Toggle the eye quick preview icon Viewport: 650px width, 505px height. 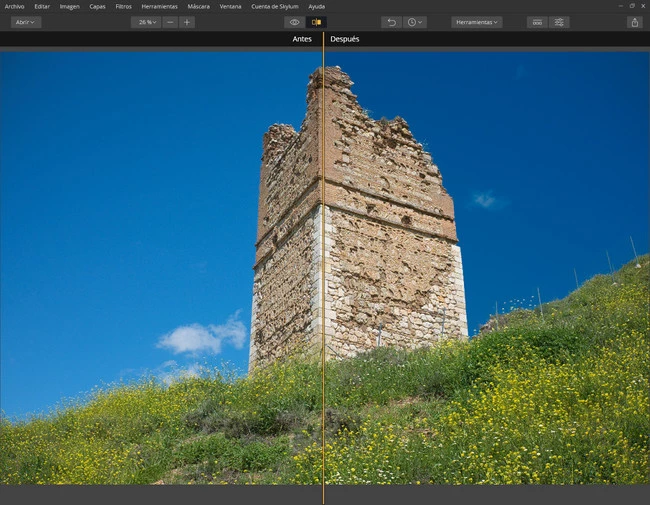tap(294, 22)
